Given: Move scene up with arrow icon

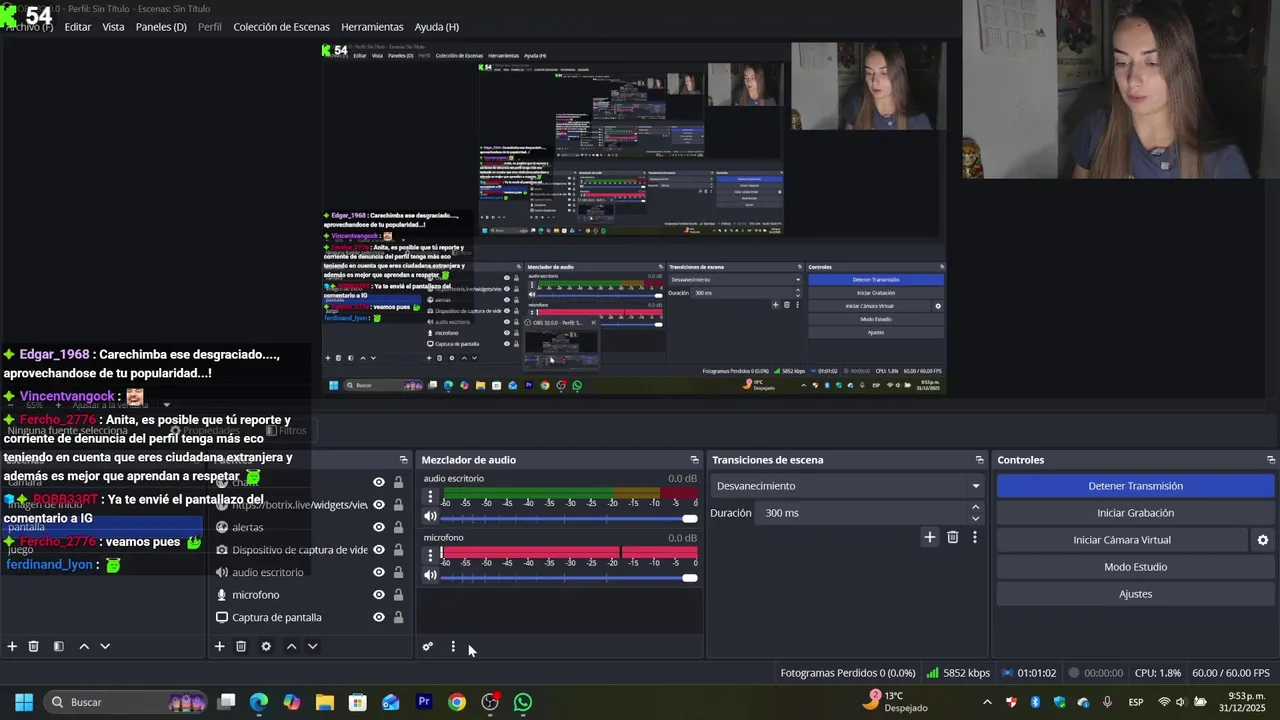Looking at the screenshot, I should click(84, 646).
